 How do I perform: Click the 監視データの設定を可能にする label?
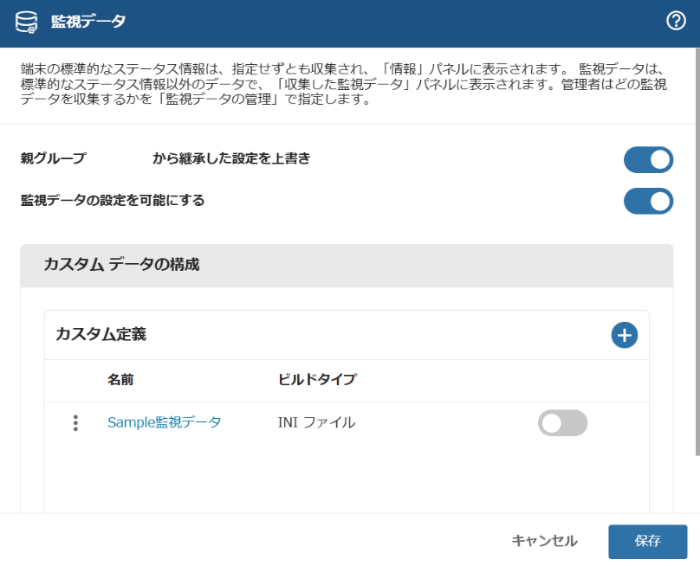click(x=112, y=200)
